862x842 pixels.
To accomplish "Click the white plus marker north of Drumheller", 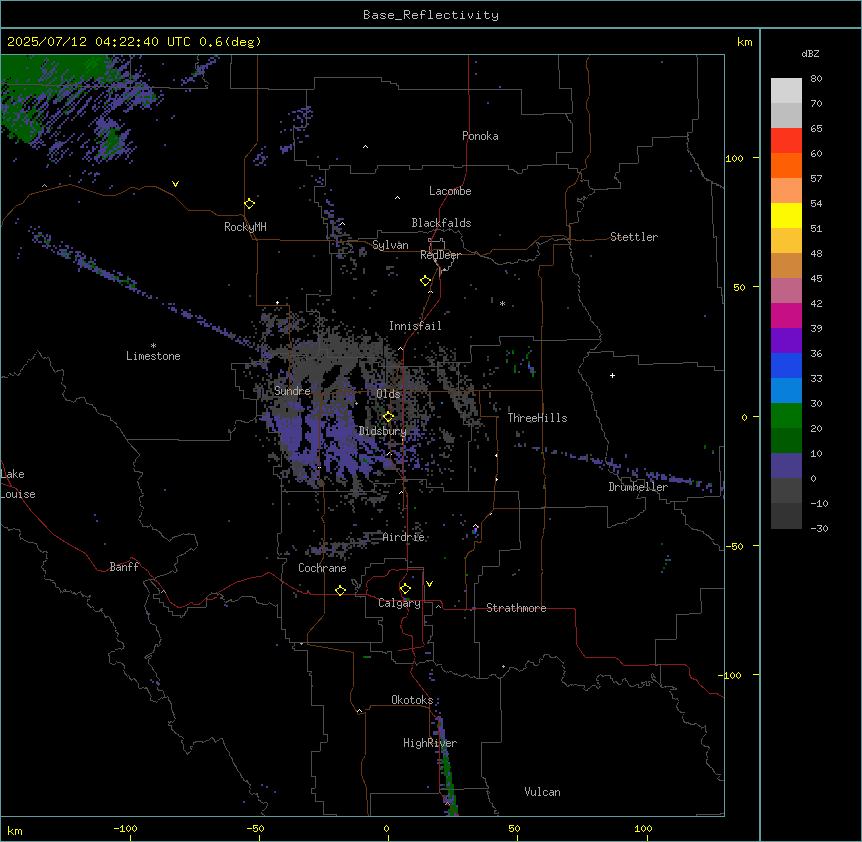I will click(612, 375).
